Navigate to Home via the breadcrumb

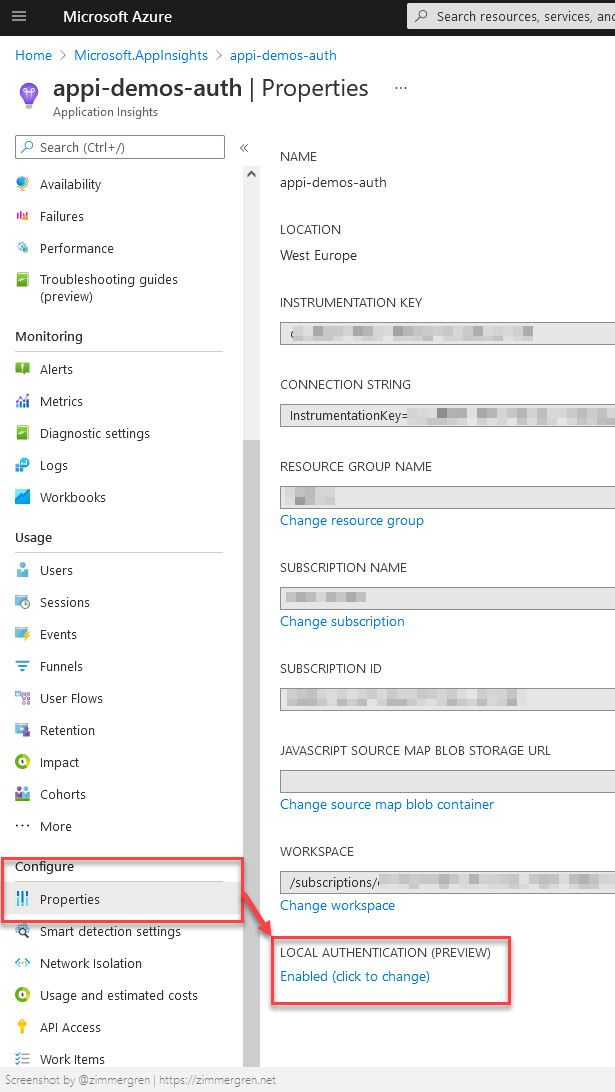pyautogui.click(x=33, y=55)
